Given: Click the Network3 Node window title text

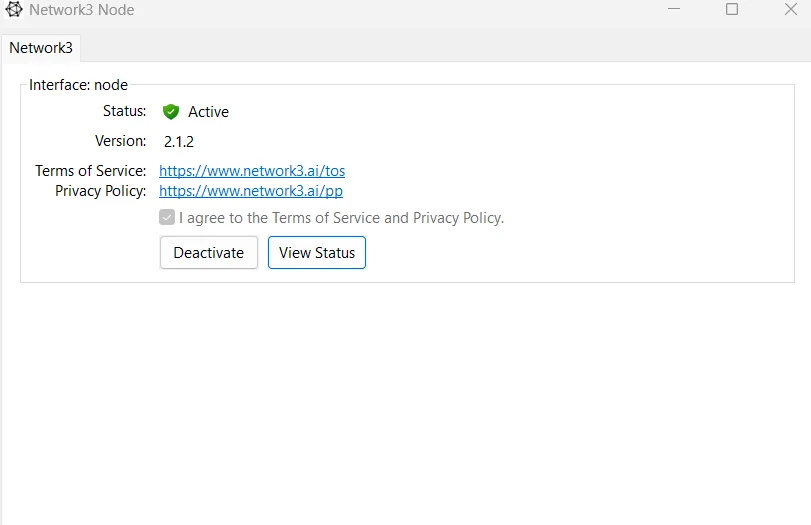Looking at the screenshot, I should 82,10.
